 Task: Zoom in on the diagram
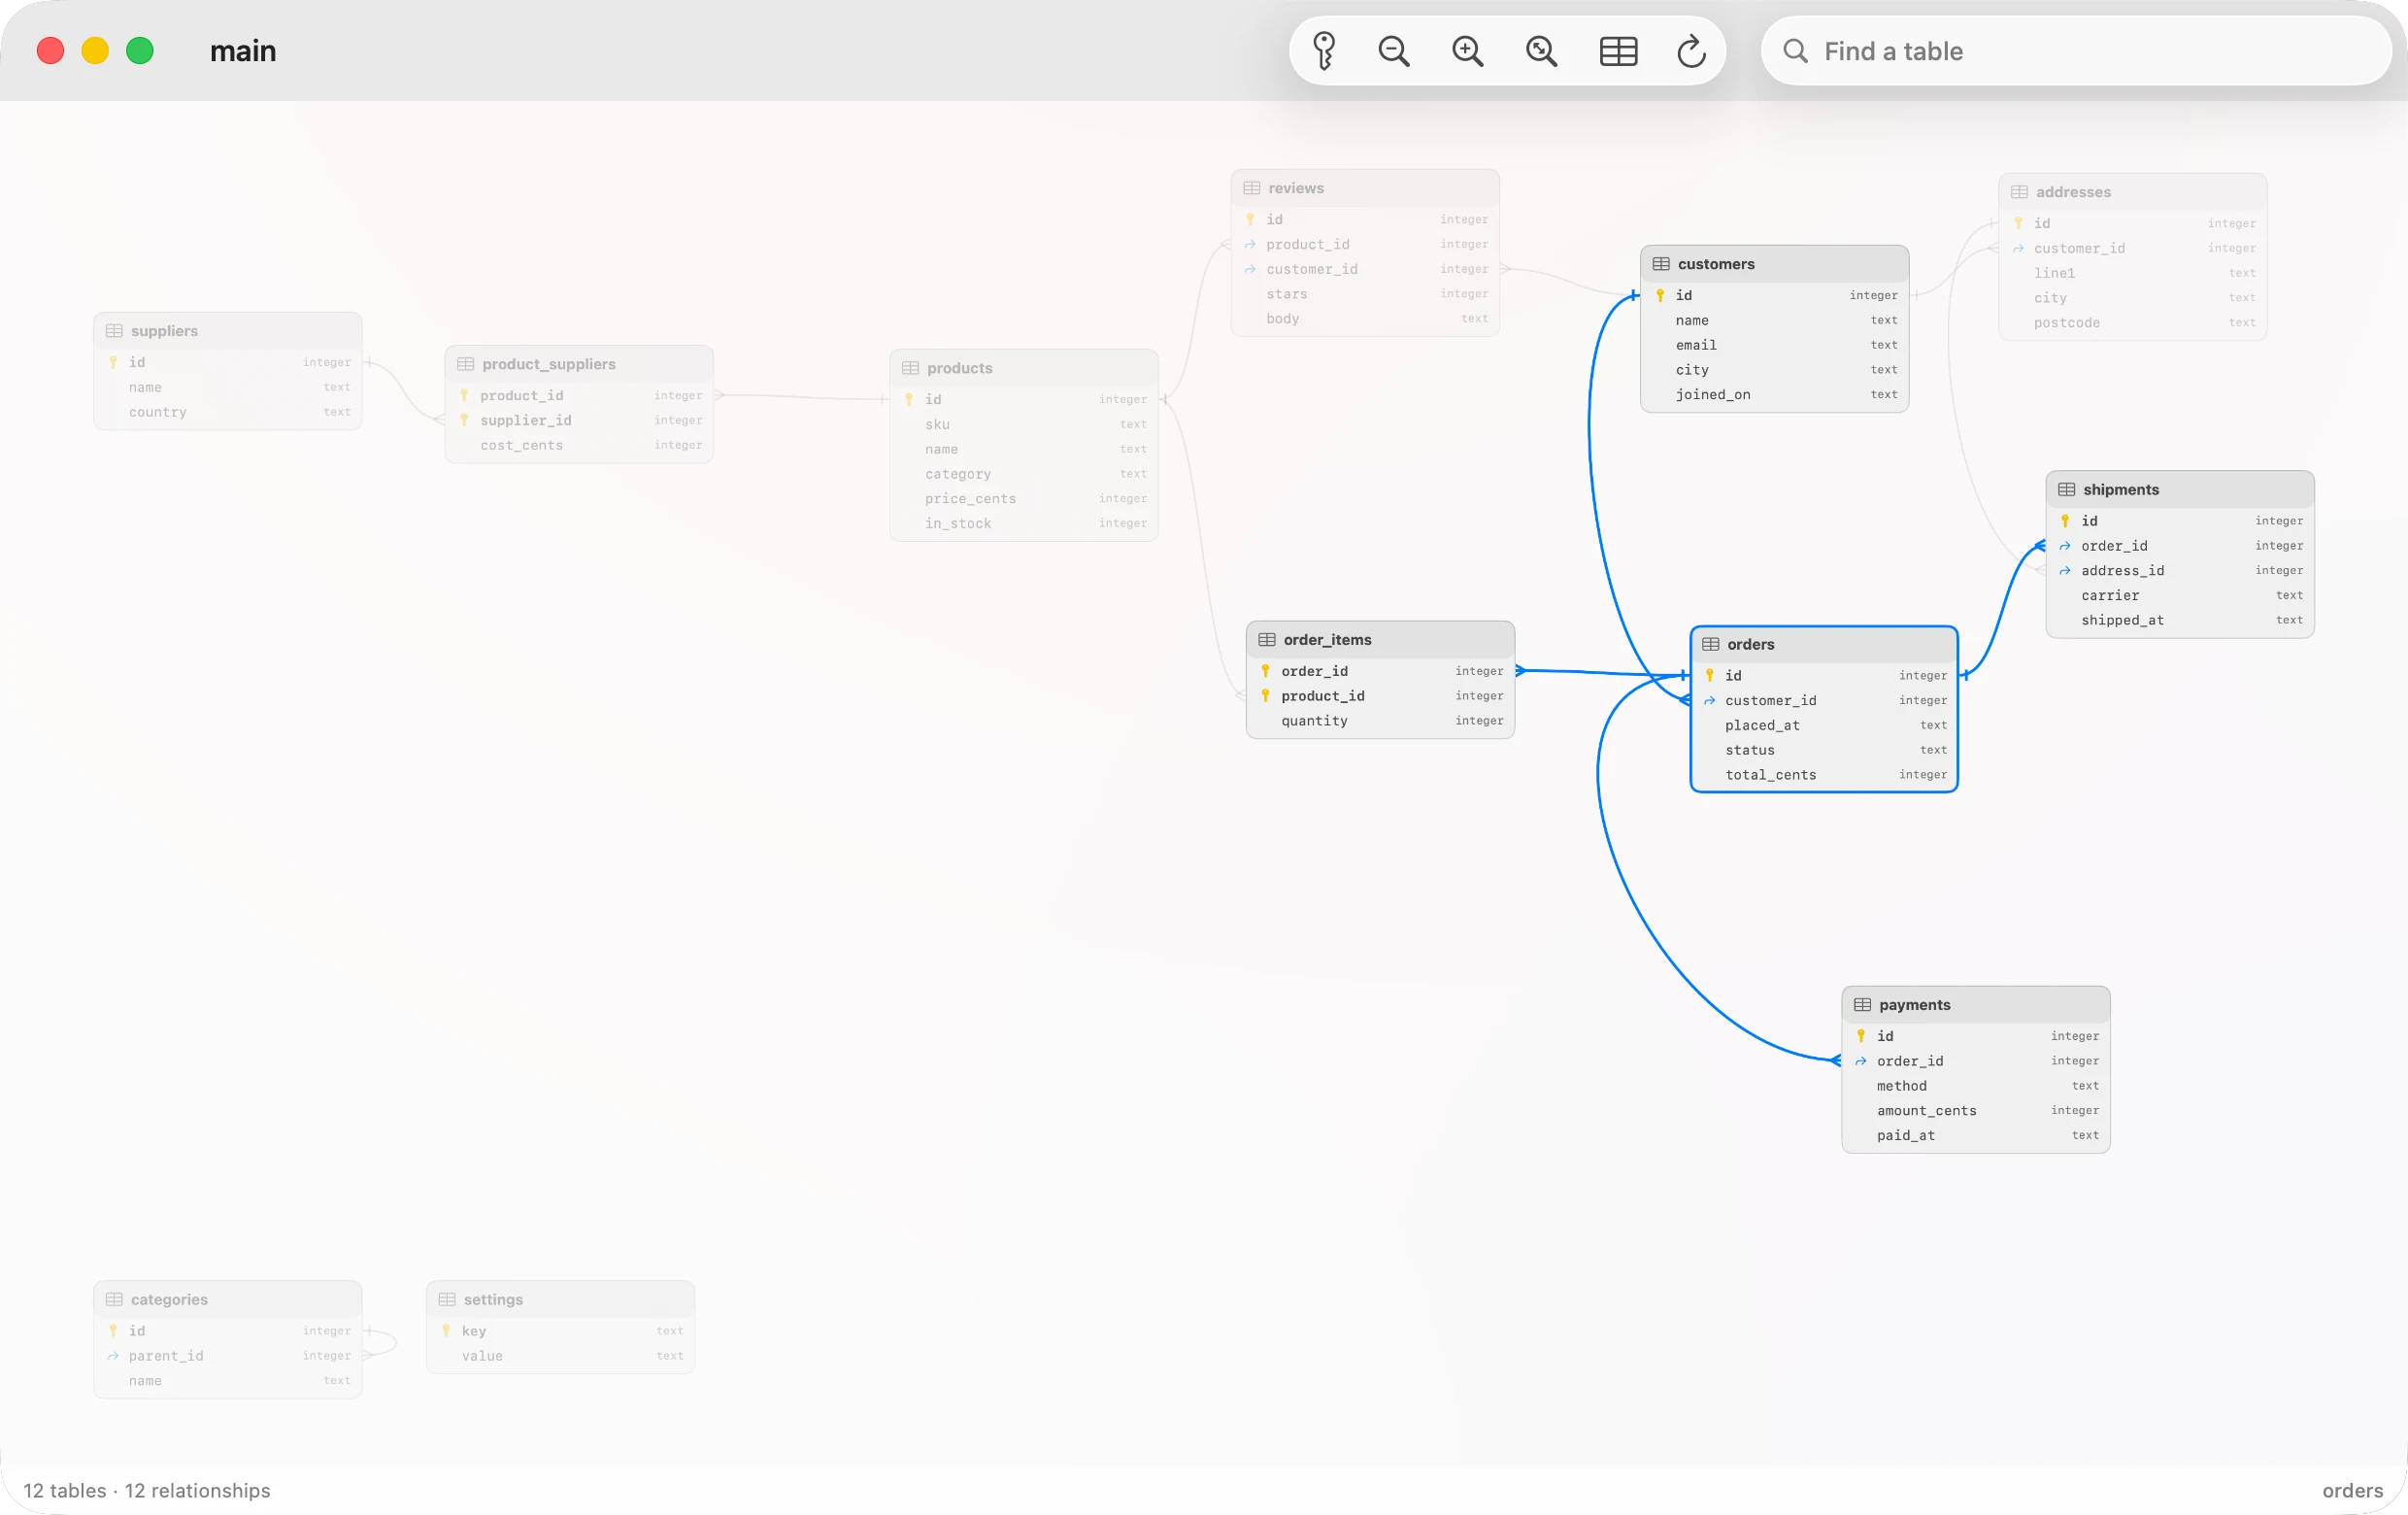click(1468, 51)
